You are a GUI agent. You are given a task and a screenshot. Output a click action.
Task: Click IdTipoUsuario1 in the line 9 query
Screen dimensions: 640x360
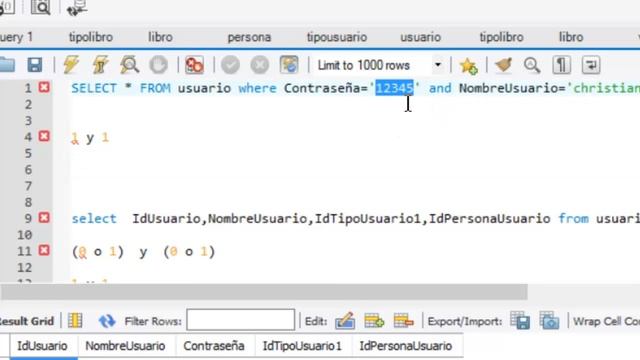(368, 219)
